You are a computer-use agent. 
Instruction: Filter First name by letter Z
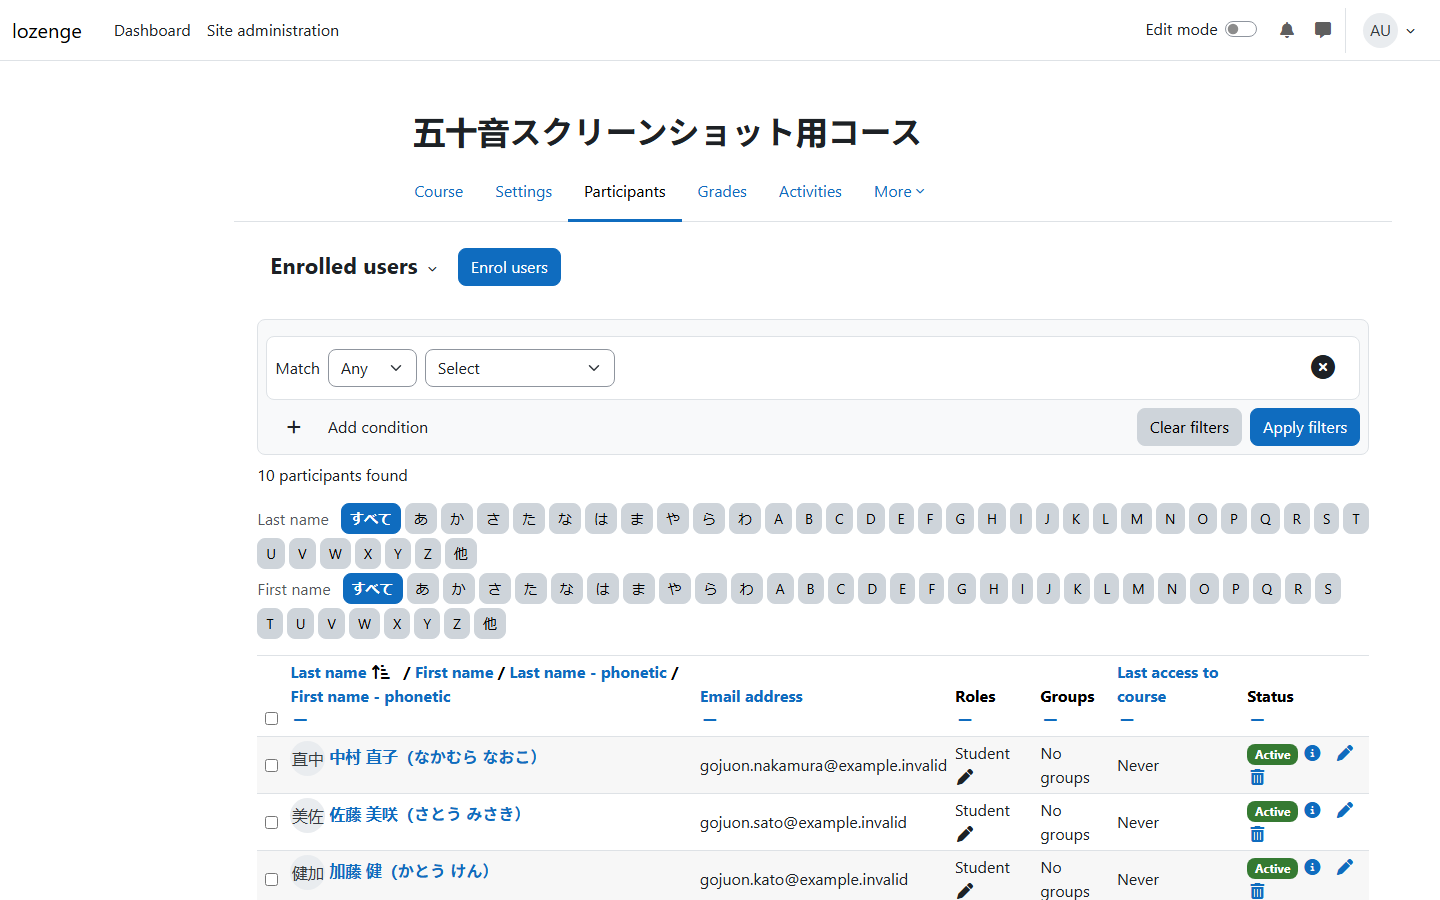pyautogui.click(x=457, y=623)
